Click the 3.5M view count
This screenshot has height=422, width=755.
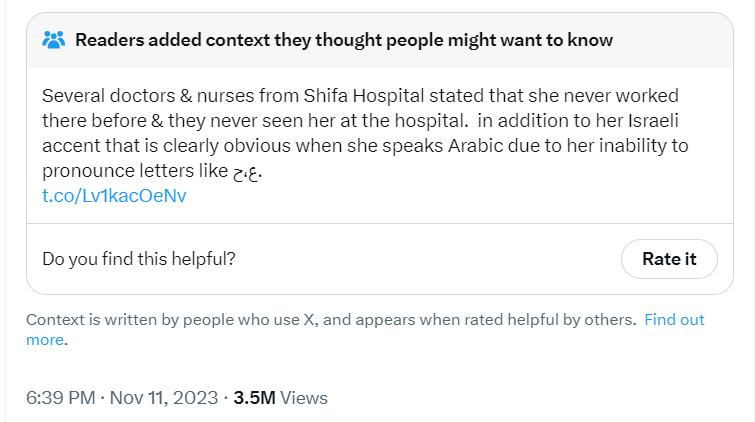[254, 398]
